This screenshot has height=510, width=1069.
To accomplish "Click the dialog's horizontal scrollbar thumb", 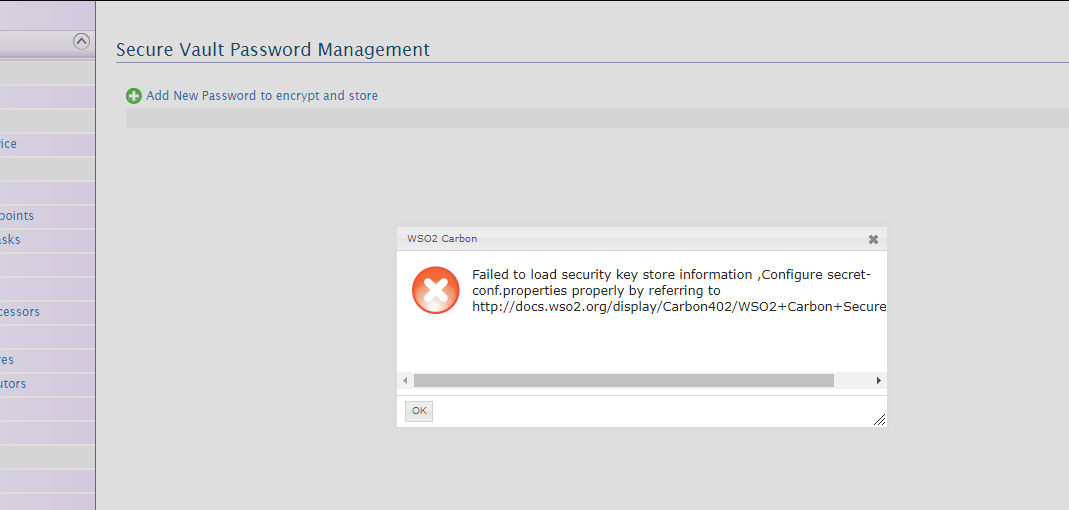I will (623, 381).
